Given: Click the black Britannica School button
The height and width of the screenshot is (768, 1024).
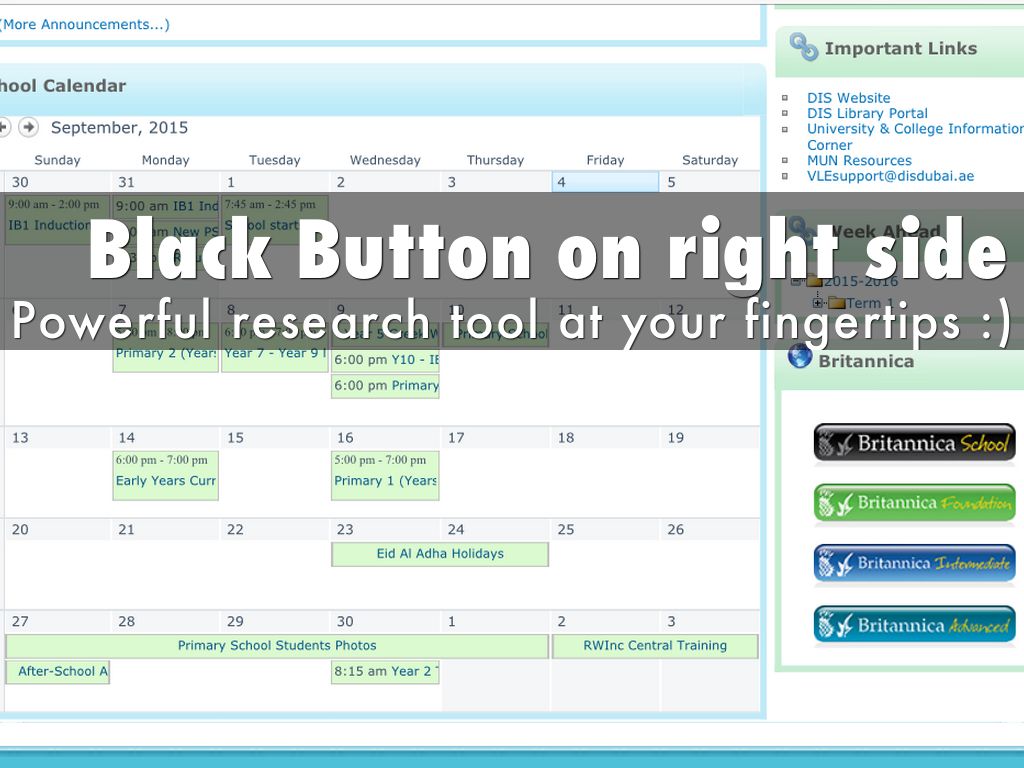Looking at the screenshot, I should point(914,443).
